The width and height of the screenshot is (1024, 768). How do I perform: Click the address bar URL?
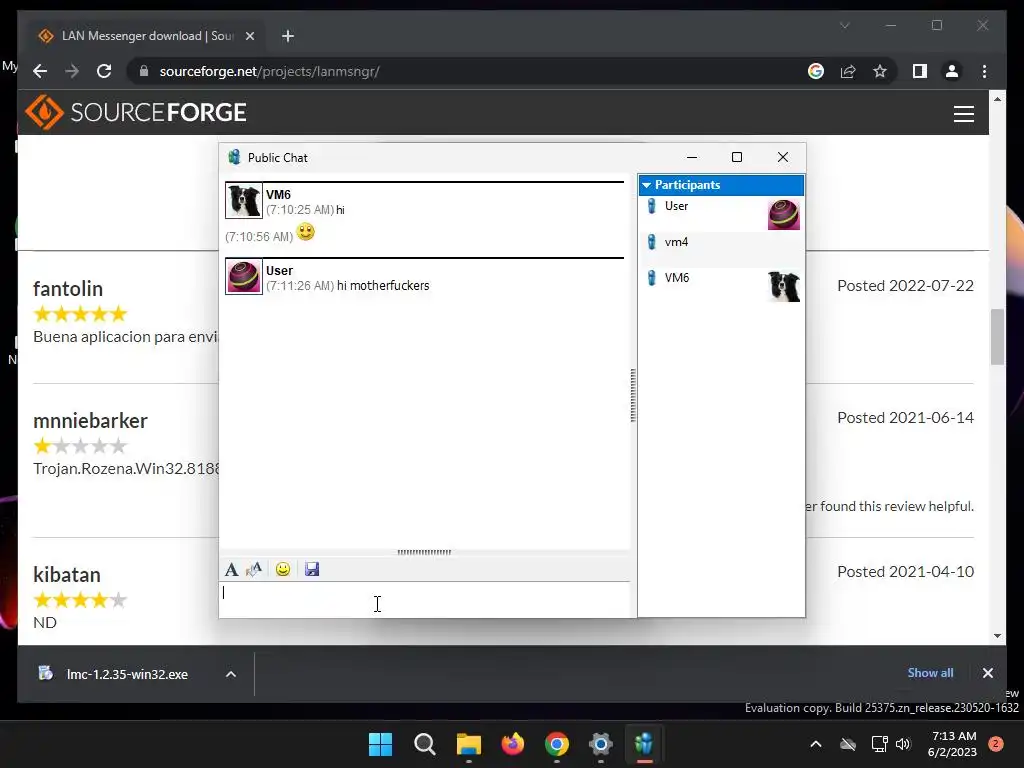tap(270, 71)
